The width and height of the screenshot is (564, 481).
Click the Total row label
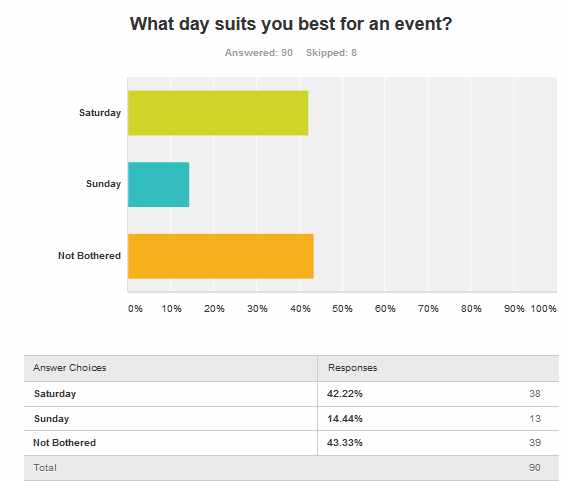(x=45, y=468)
